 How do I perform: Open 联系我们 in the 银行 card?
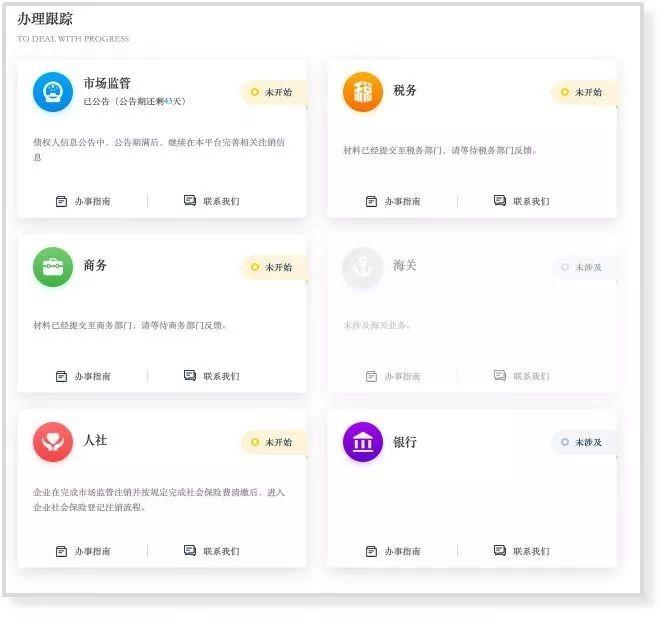(522, 551)
